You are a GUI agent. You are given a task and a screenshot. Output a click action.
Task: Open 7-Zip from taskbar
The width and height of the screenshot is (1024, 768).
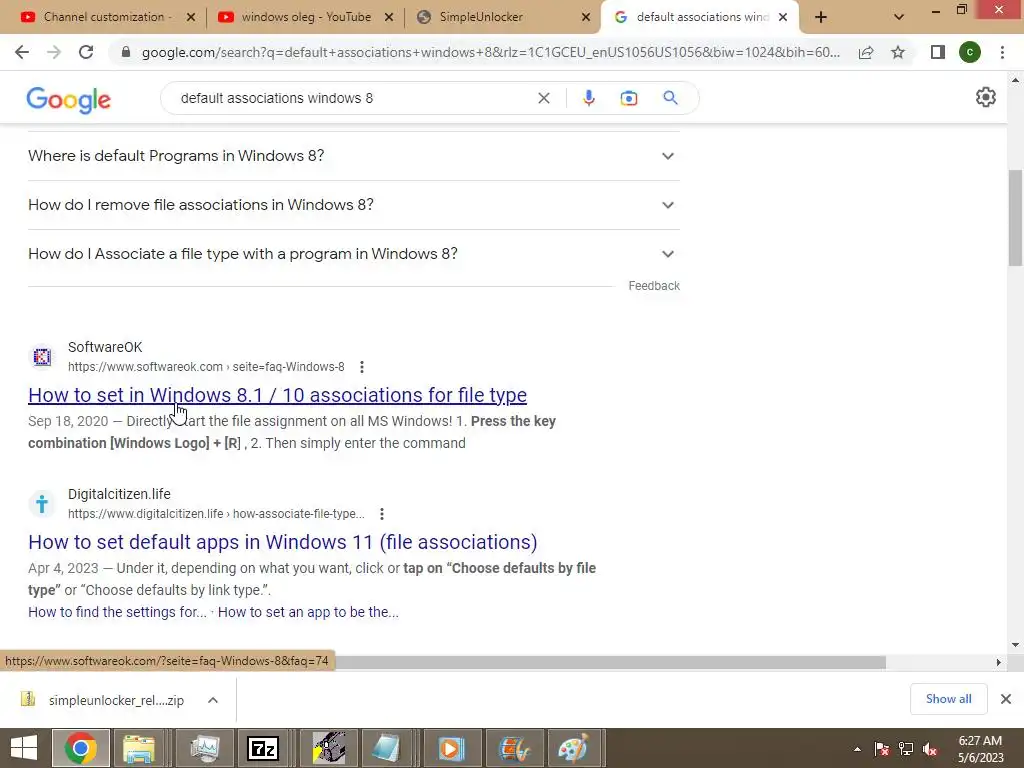click(x=263, y=748)
